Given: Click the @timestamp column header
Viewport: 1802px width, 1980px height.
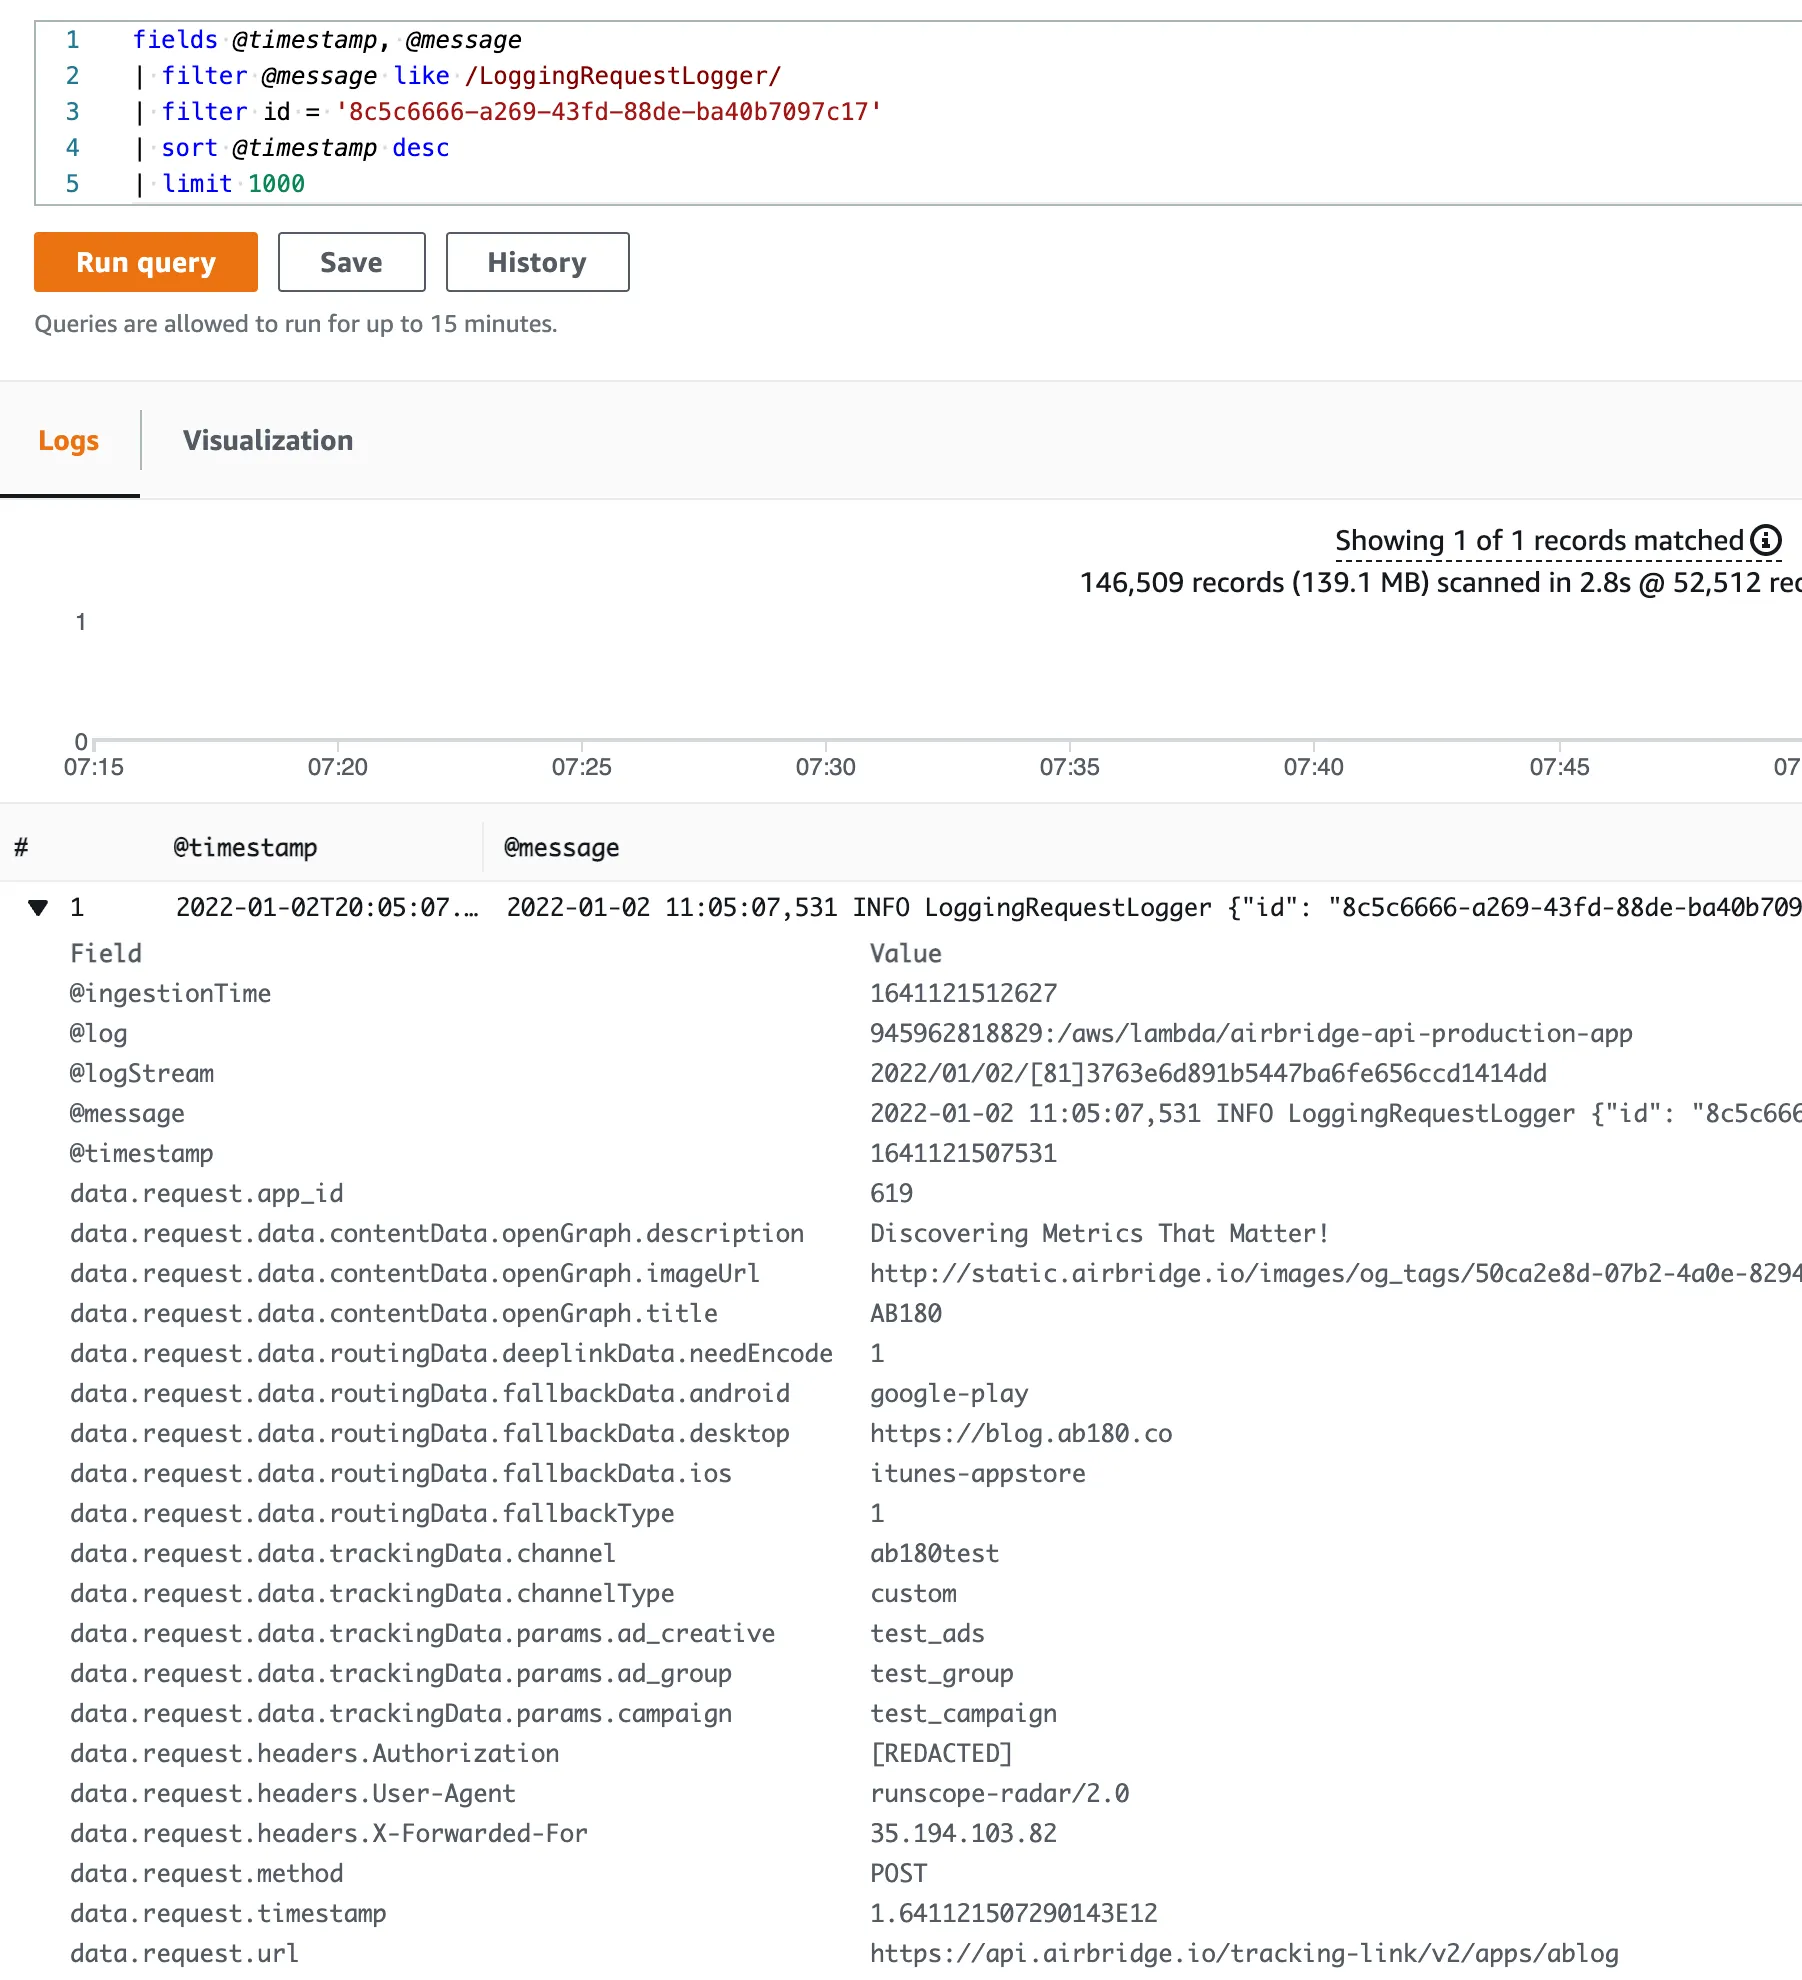Looking at the screenshot, I should point(245,847).
